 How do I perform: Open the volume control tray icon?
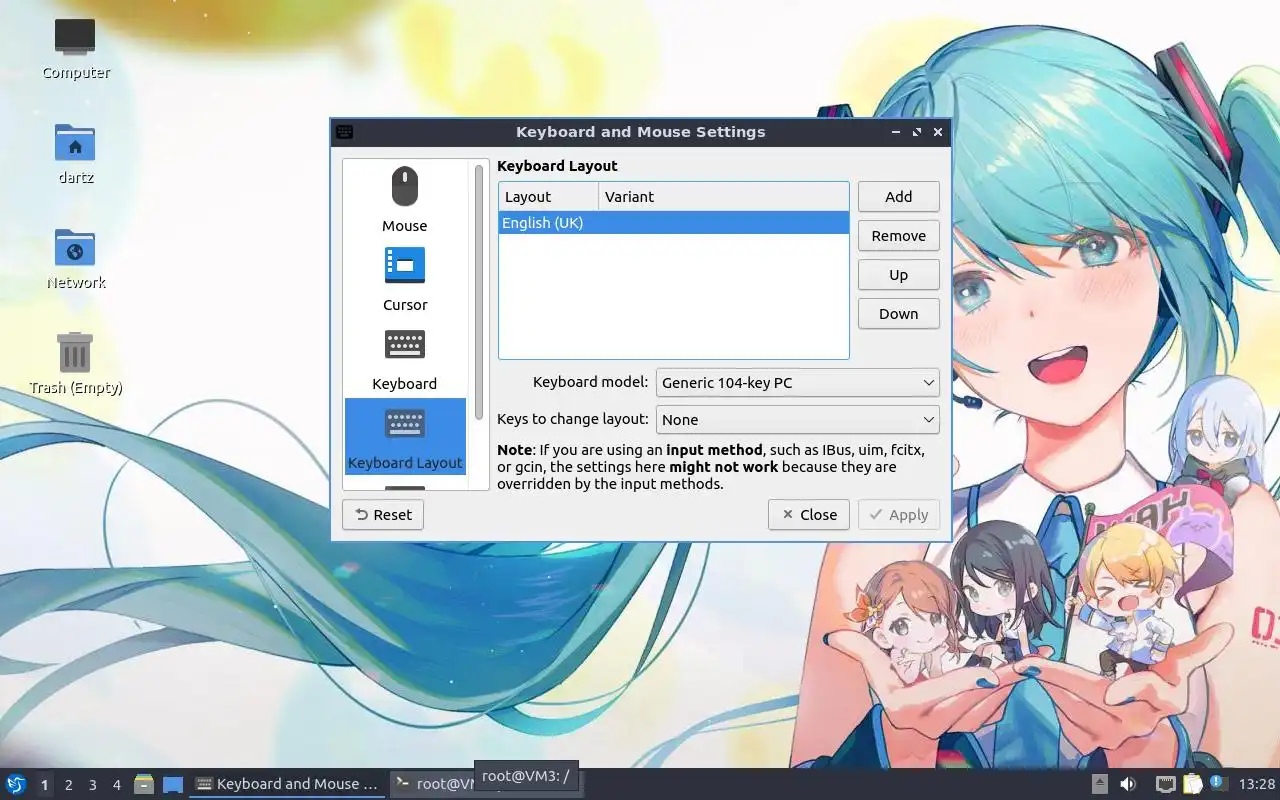coord(1128,784)
